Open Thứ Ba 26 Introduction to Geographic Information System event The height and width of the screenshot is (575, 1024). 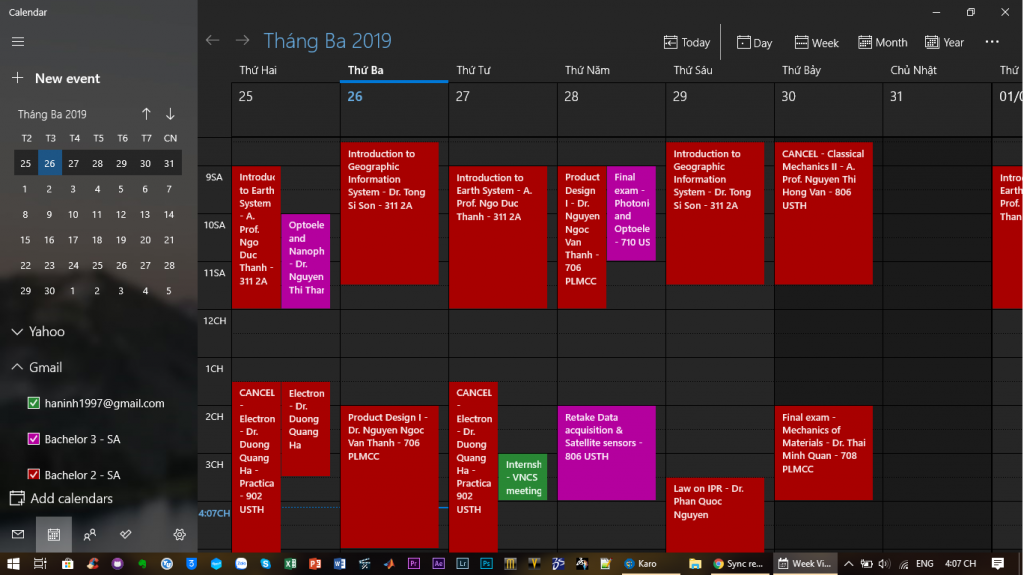pyautogui.click(x=389, y=213)
